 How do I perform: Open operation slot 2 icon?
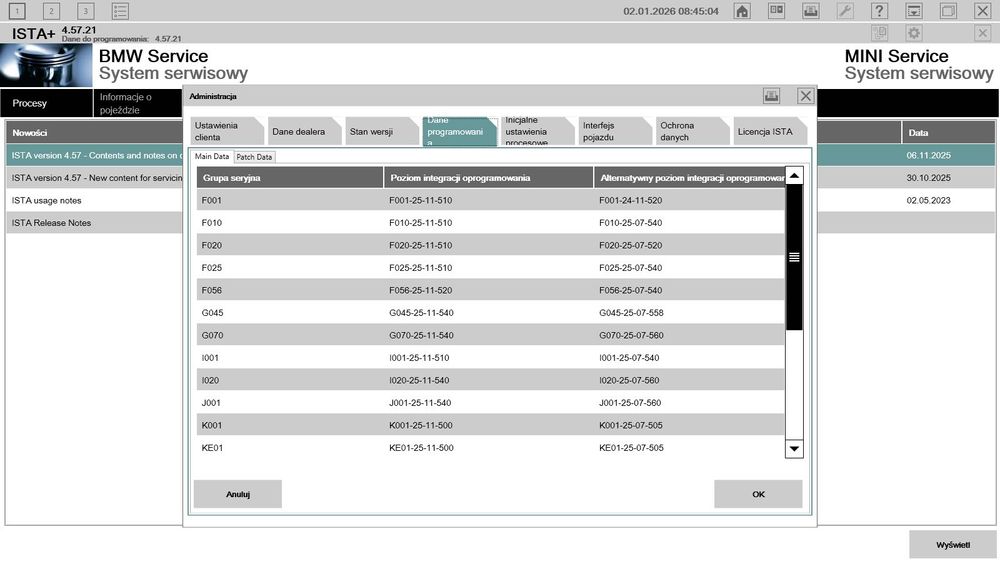(51, 11)
